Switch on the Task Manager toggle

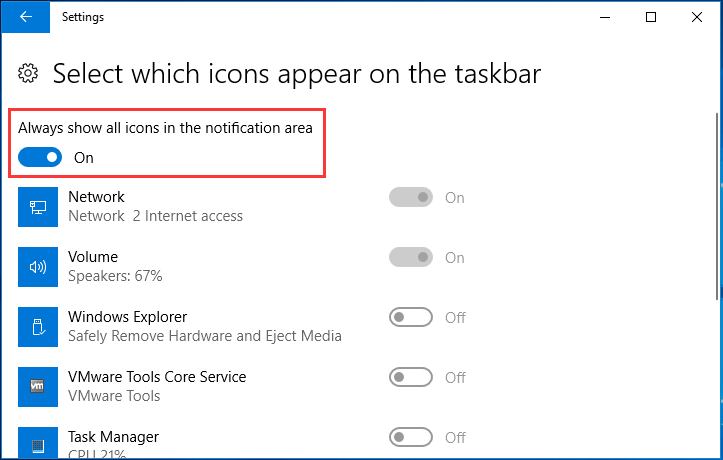coord(411,438)
